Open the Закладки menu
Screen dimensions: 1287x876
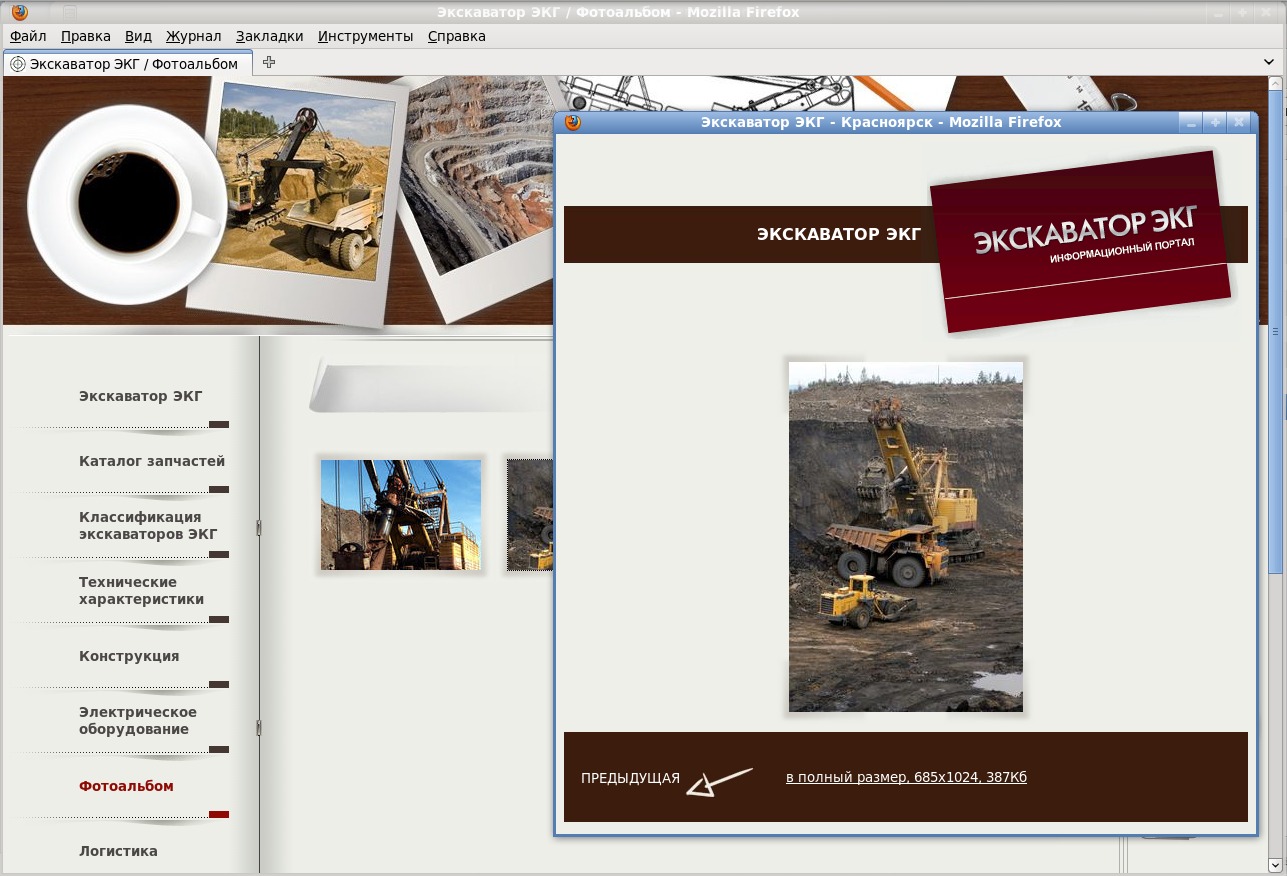[x=269, y=36]
